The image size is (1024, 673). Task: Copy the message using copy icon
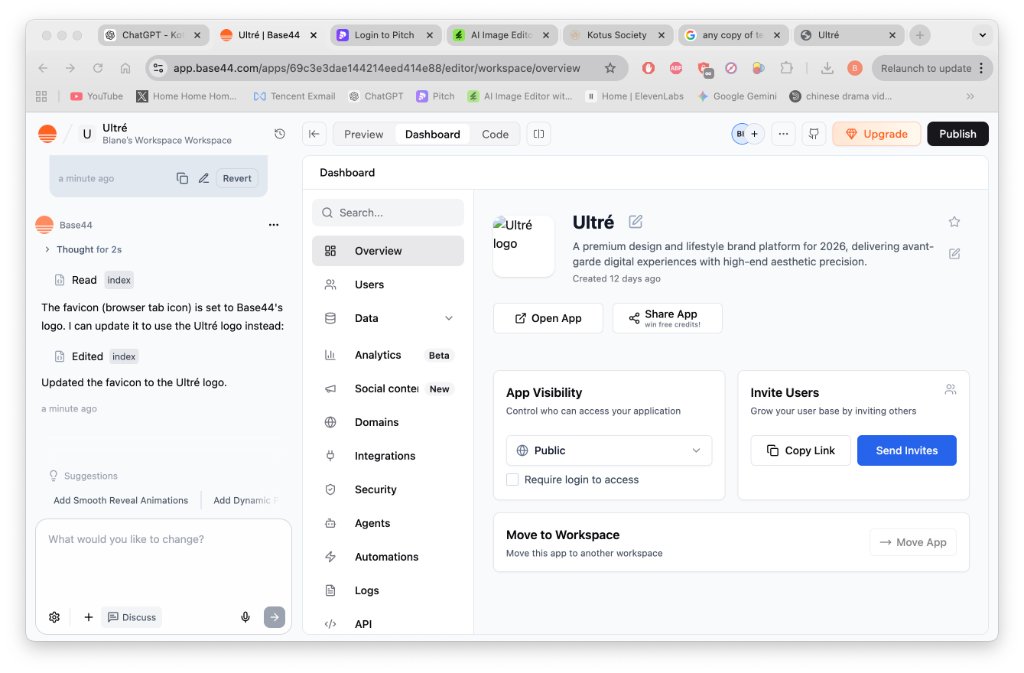tap(182, 178)
